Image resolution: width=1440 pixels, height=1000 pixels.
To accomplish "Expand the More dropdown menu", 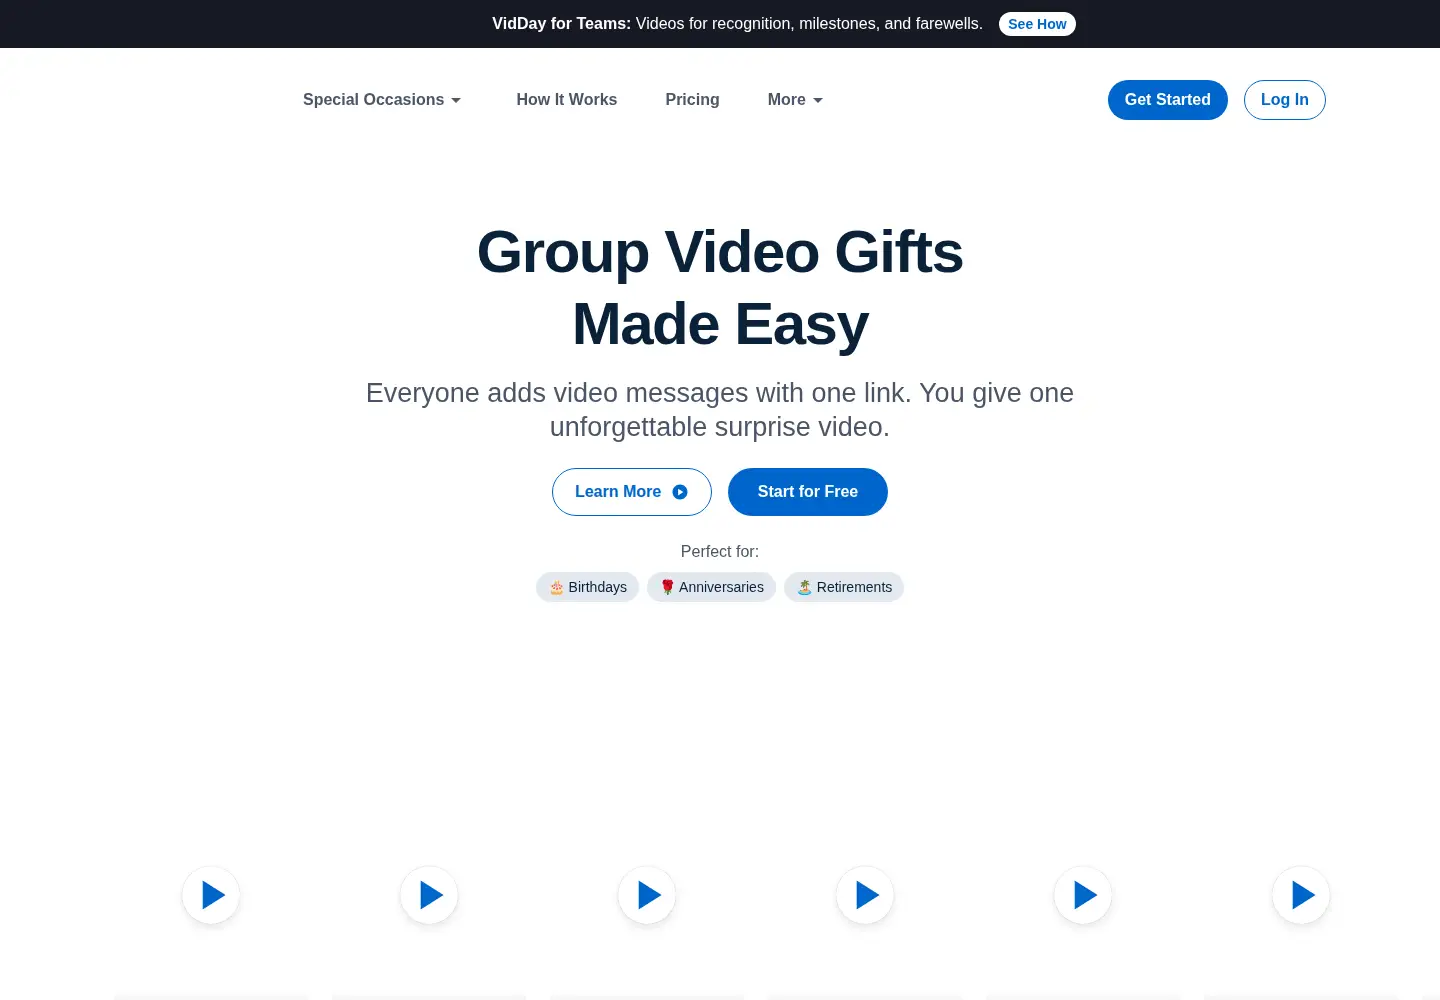I will tap(795, 100).
